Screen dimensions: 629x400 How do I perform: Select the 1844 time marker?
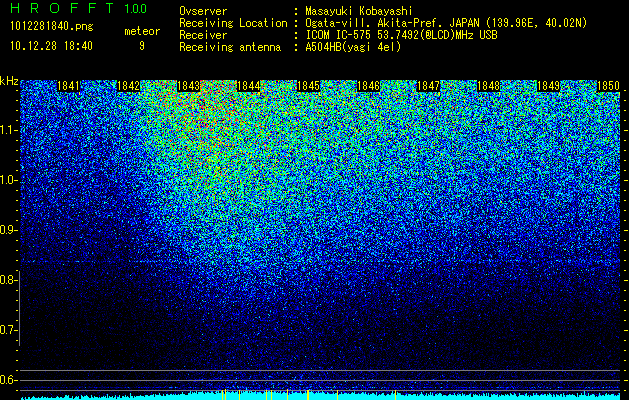pos(249,86)
